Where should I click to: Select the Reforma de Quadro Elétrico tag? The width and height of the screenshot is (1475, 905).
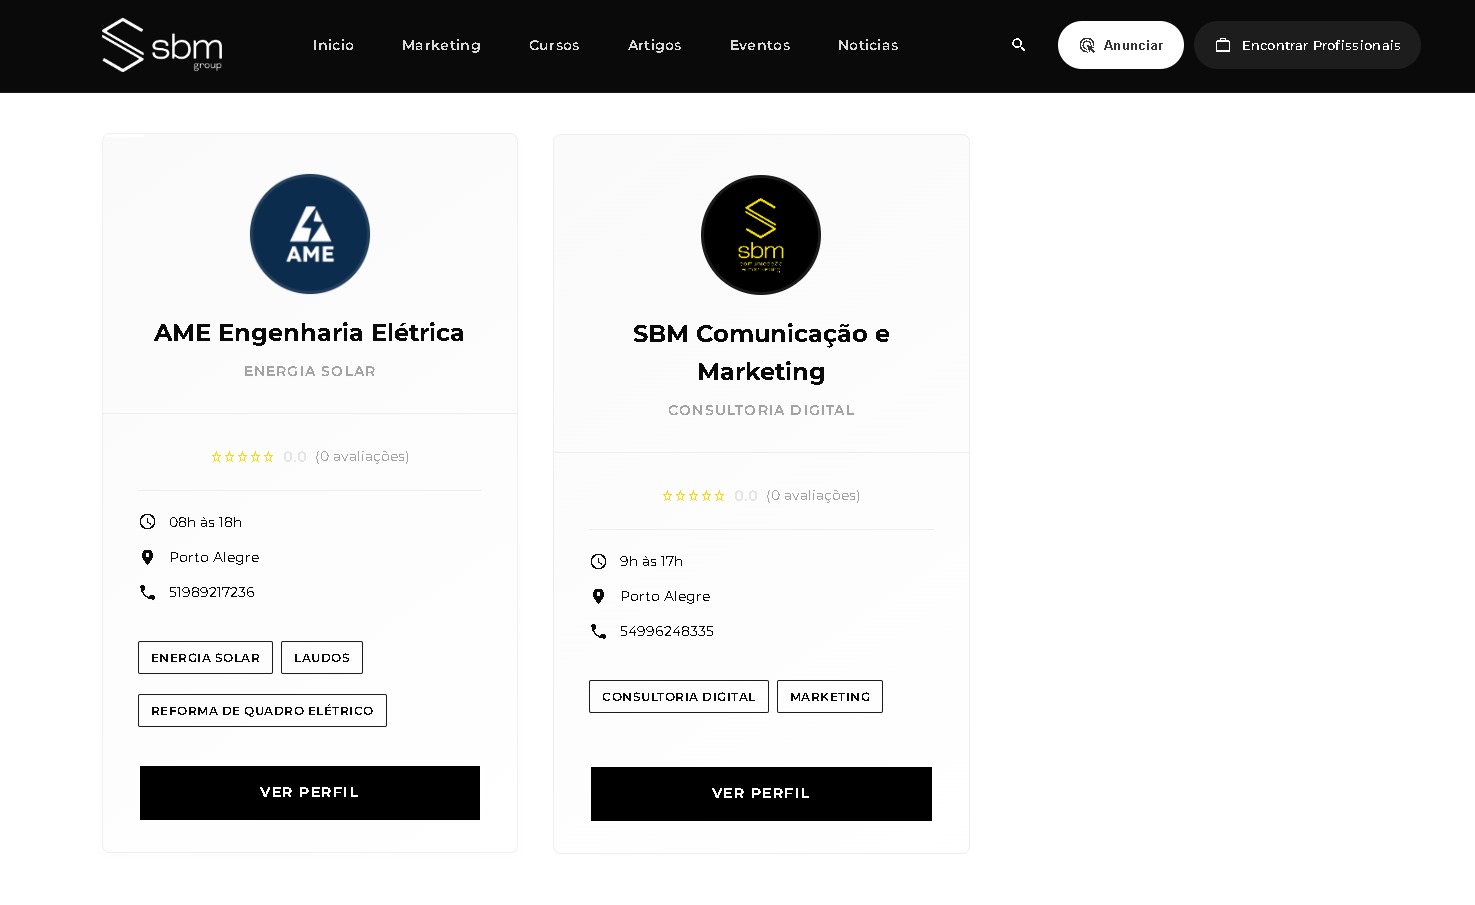262,711
